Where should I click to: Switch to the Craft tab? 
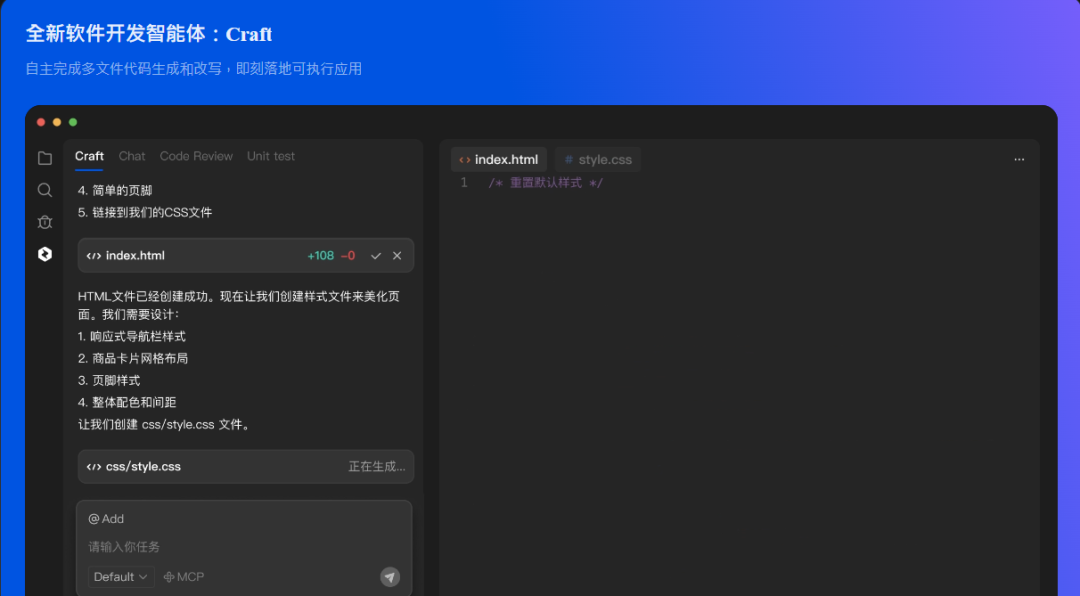coord(89,156)
